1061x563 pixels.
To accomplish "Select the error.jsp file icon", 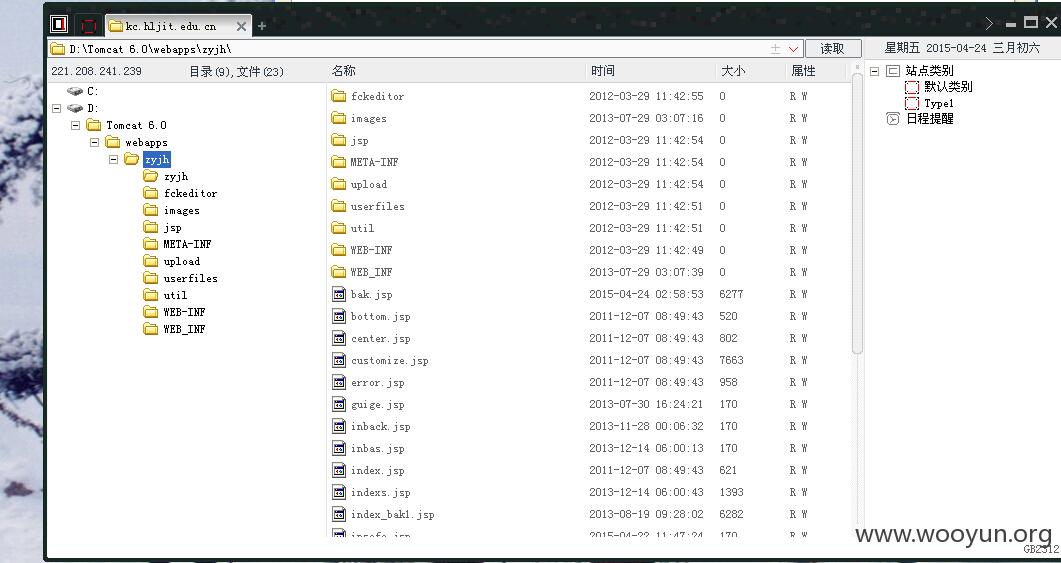I will pyautogui.click(x=339, y=382).
